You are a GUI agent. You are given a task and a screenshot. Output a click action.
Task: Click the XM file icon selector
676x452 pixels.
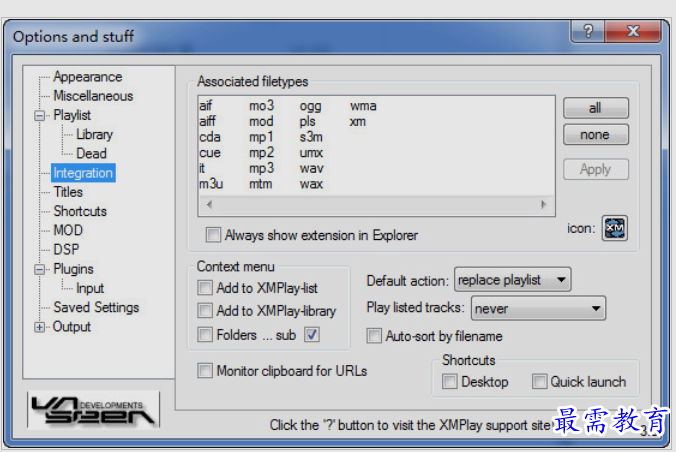(x=614, y=228)
